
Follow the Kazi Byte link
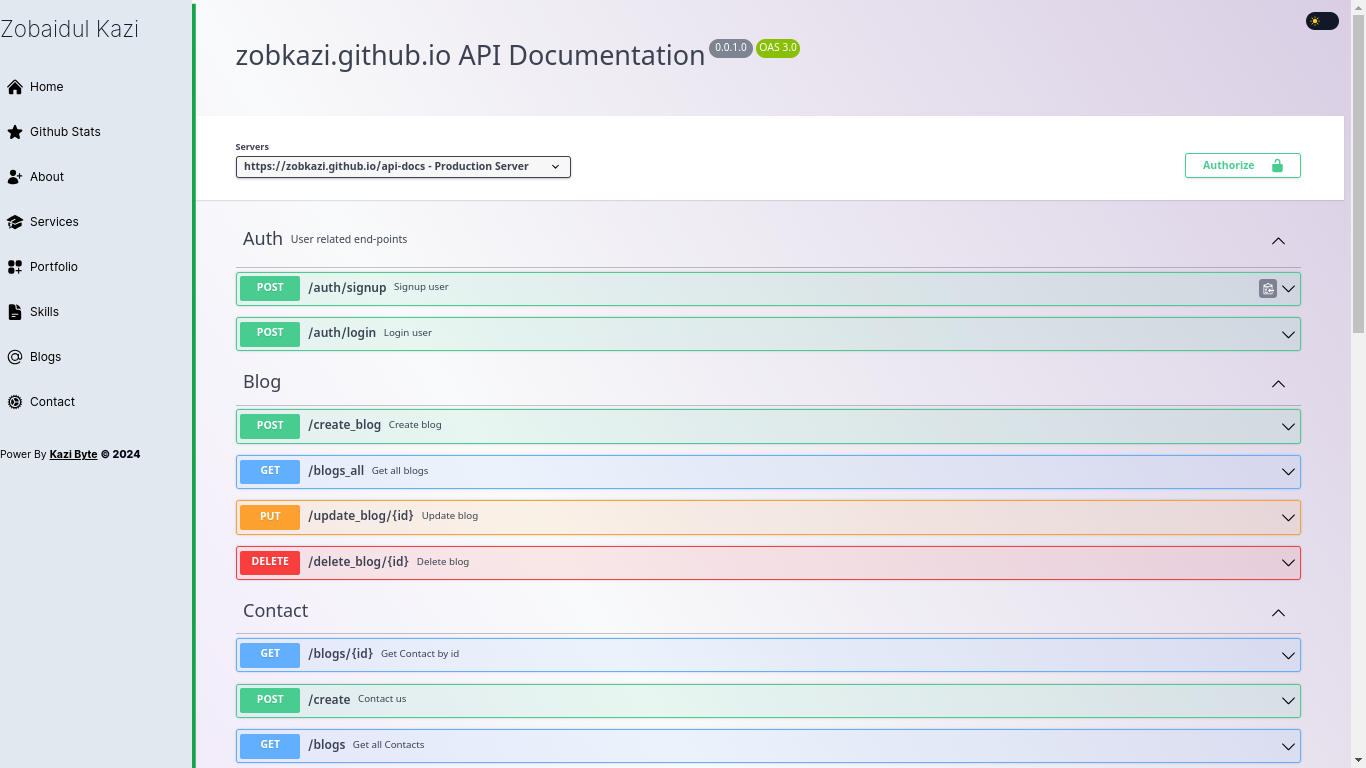click(x=74, y=454)
